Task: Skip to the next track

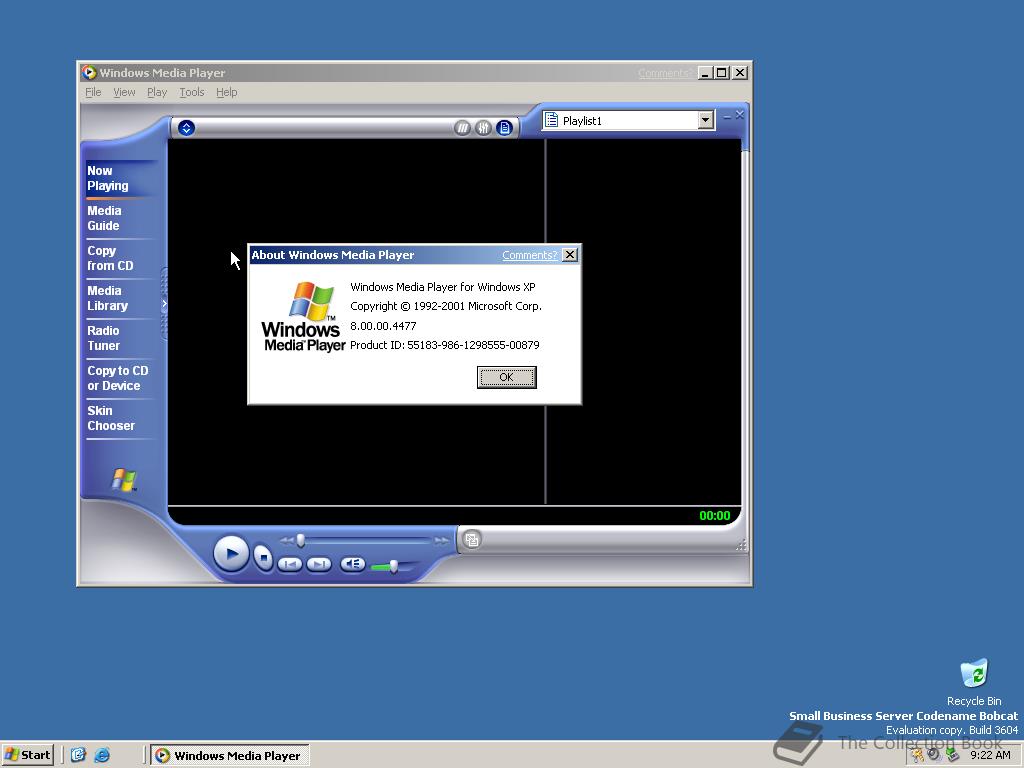Action: (319, 564)
